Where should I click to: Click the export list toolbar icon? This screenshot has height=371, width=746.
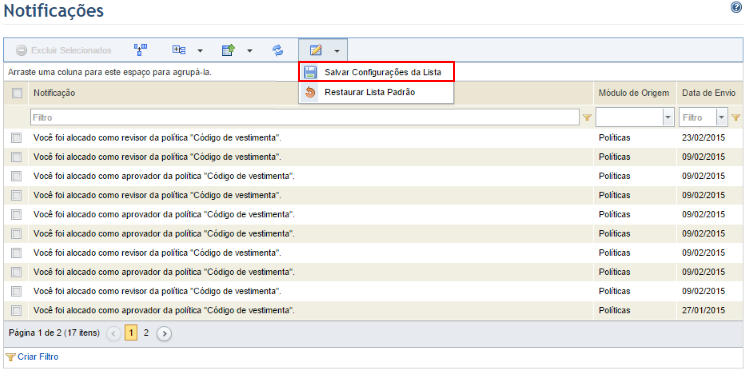(229, 50)
